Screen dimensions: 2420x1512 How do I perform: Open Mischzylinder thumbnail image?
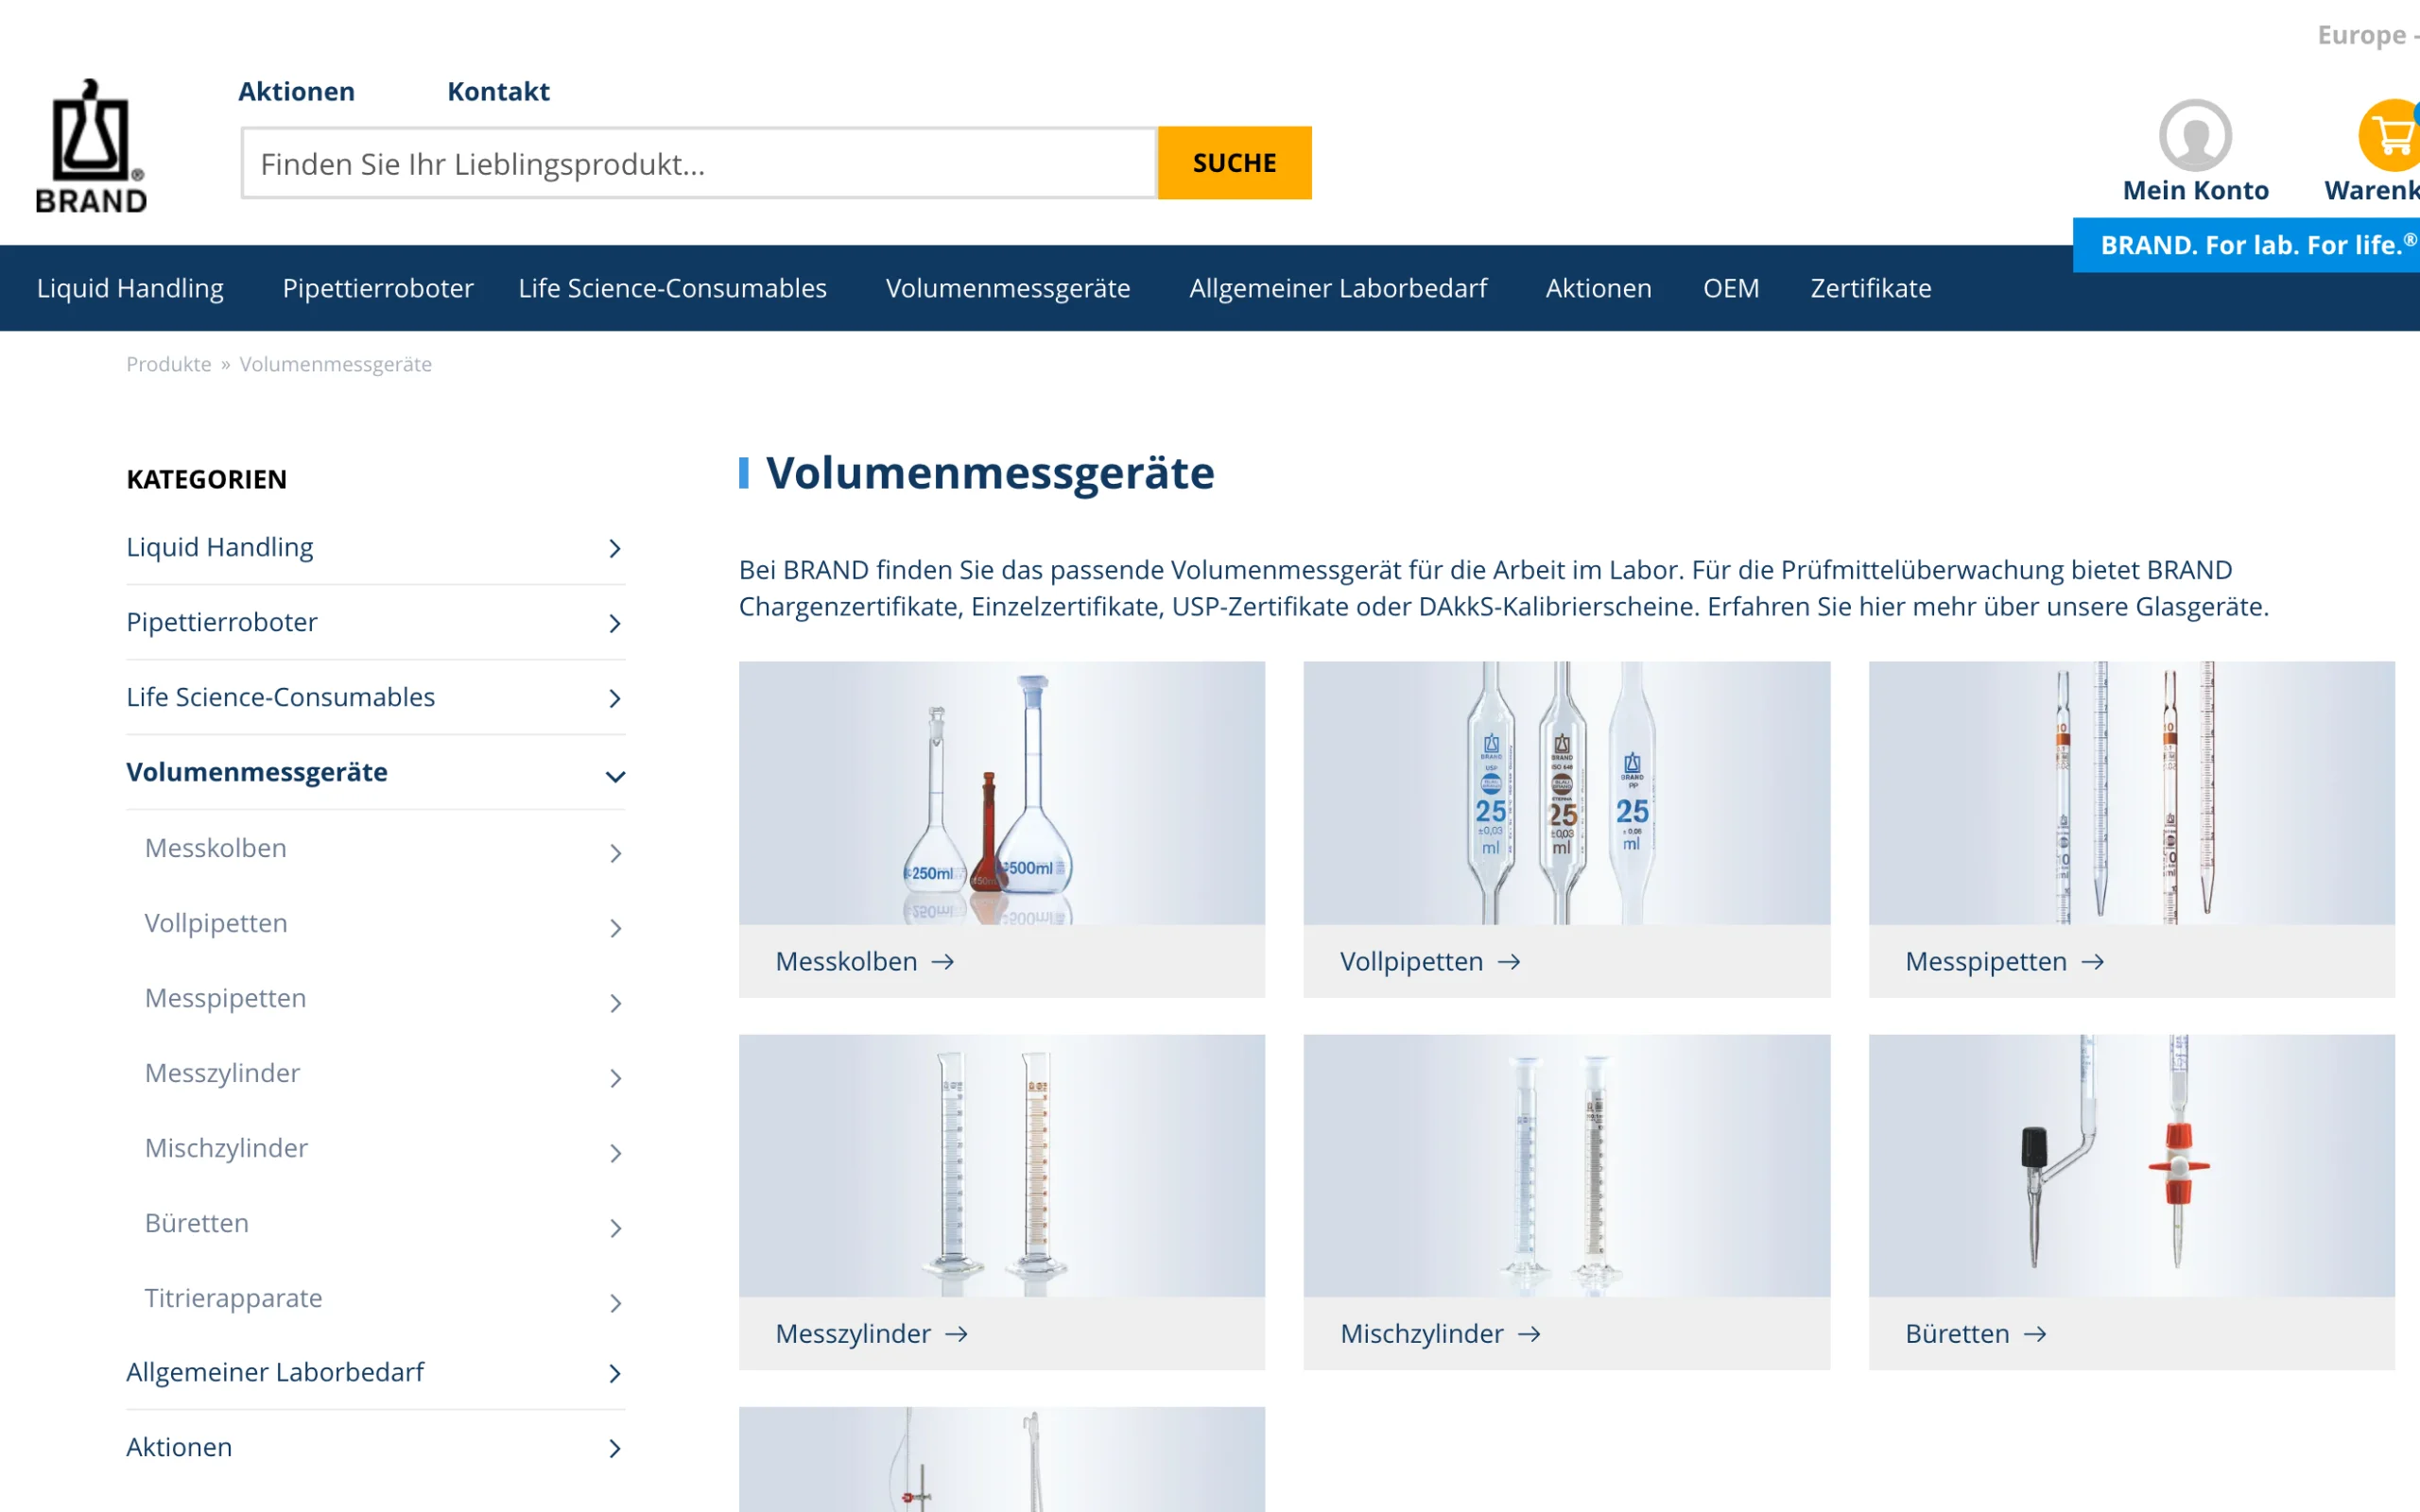click(1567, 1166)
